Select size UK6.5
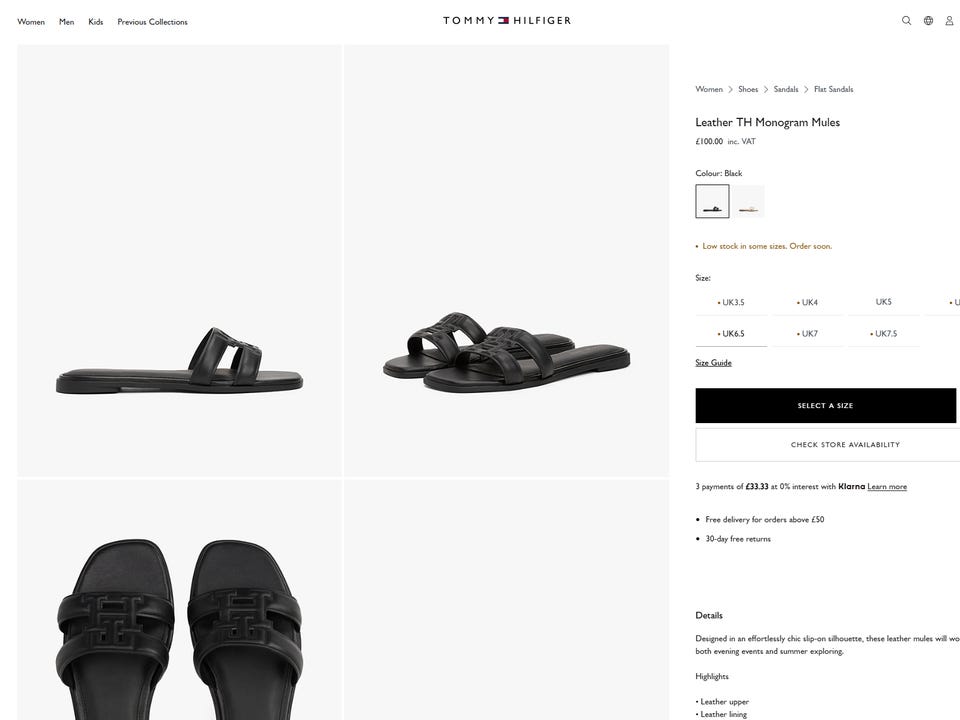960x720 pixels. [x=732, y=334]
